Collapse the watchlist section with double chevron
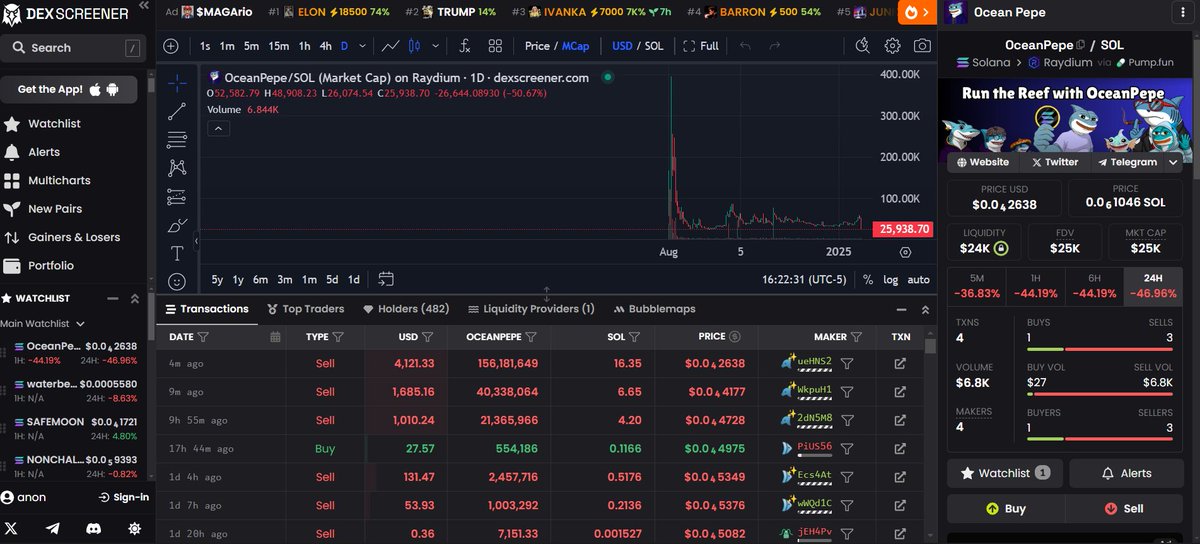Image resolution: width=1200 pixels, height=544 pixels. [135, 298]
